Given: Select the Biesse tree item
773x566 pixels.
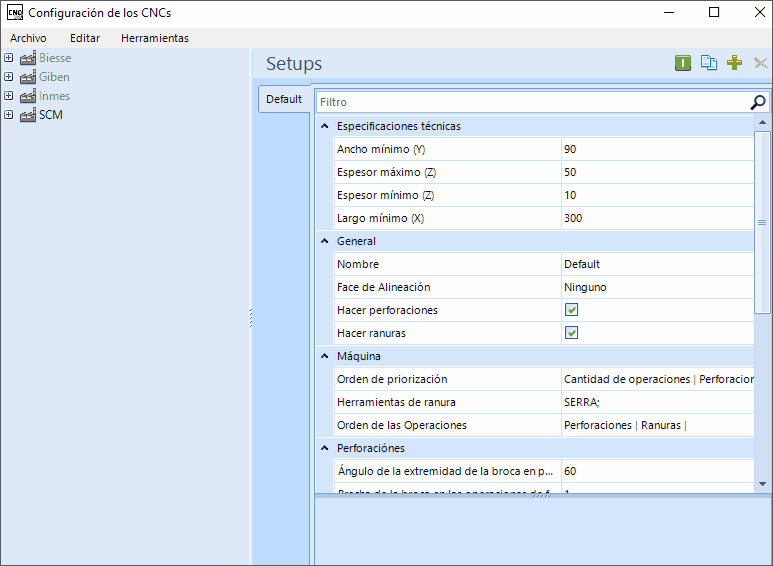Looking at the screenshot, I should click(55, 58).
